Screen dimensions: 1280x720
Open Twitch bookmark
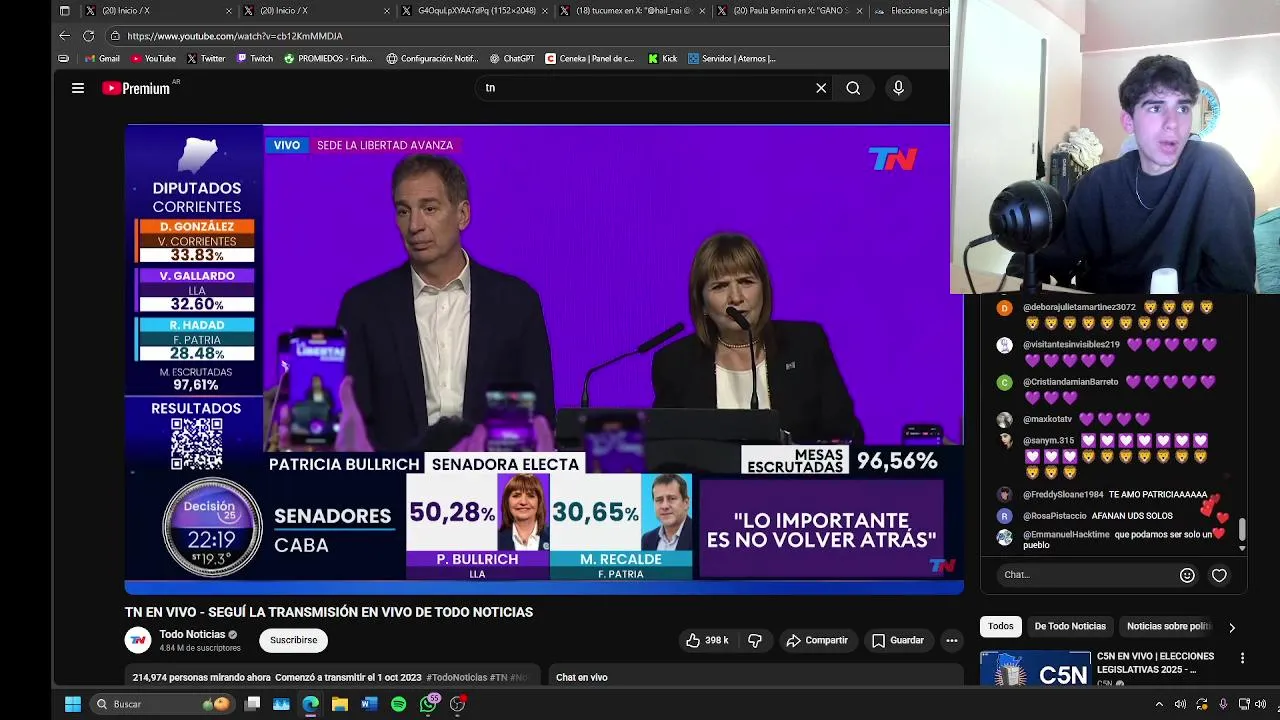pyautogui.click(x=255, y=59)
